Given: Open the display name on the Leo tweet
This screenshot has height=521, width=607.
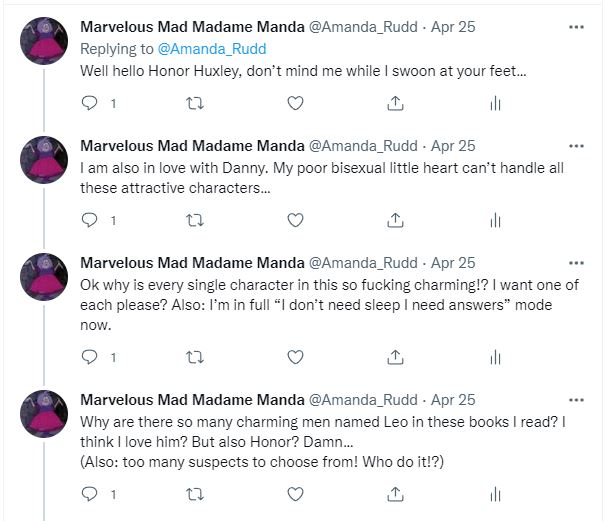Looking at the screenshot, I should [192, 400].
